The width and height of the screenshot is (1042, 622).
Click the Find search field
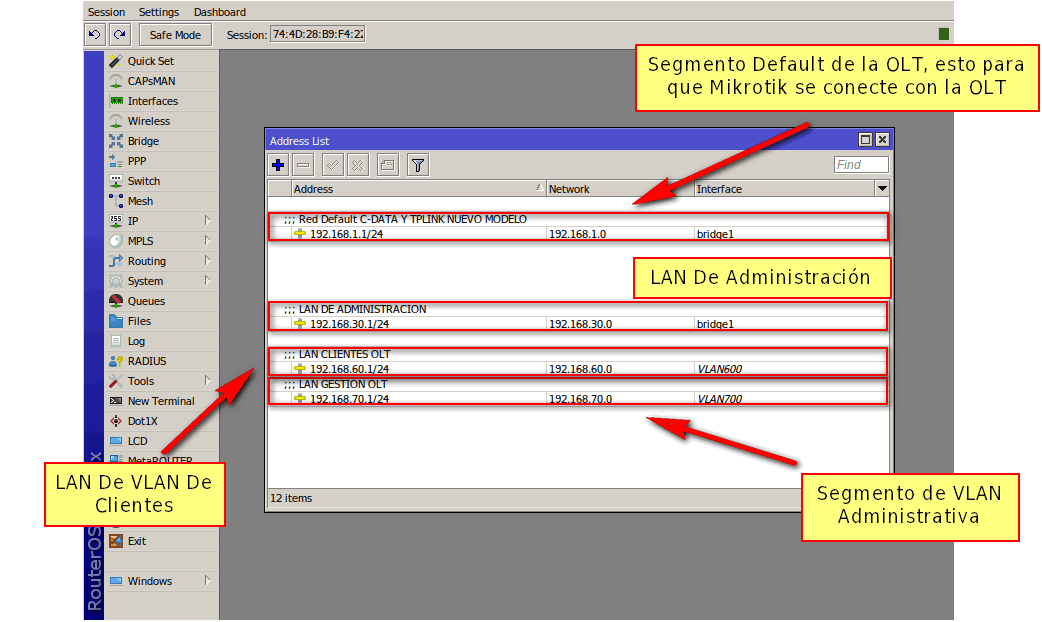tap(860, 165)
